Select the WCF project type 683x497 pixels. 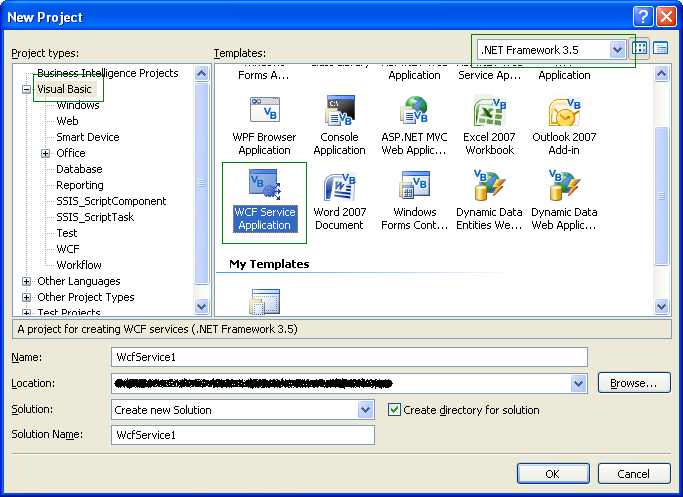tap(68, 249)
